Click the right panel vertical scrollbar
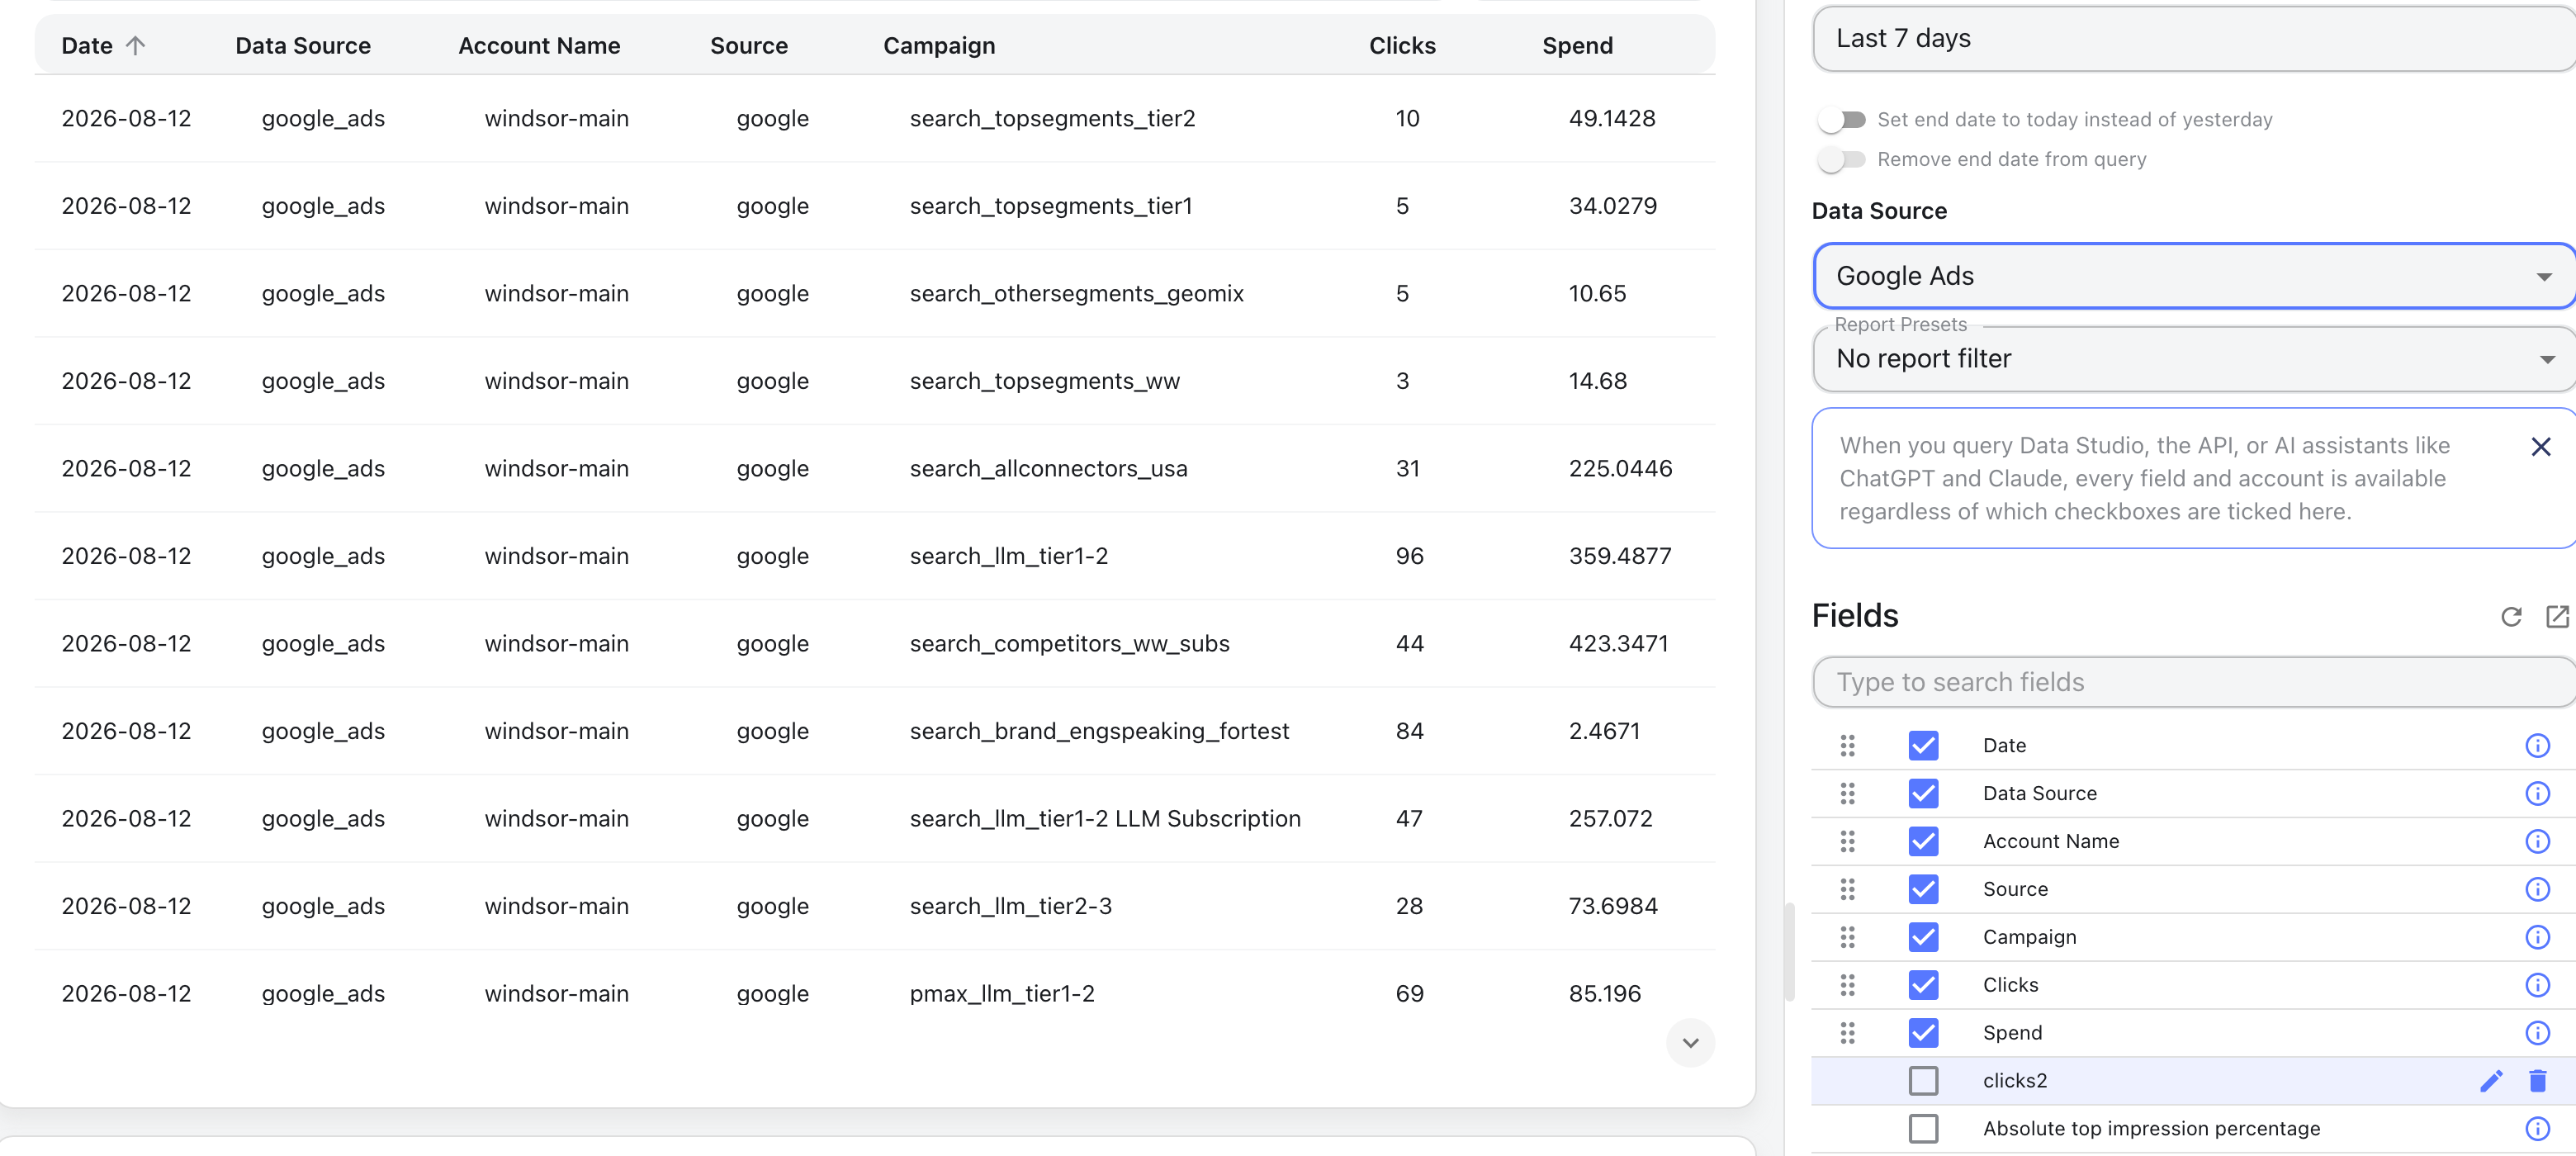Image resolution: width=2576 pixels, height=1156 pixels. (x=1789, y=950)
